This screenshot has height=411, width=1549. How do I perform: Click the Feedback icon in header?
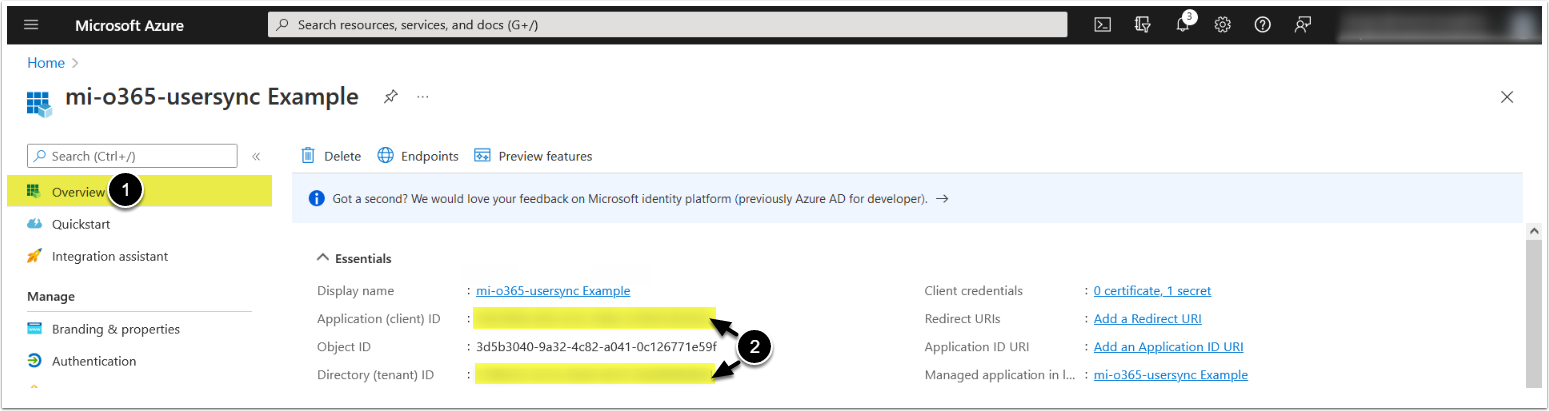click(1302, 25)
